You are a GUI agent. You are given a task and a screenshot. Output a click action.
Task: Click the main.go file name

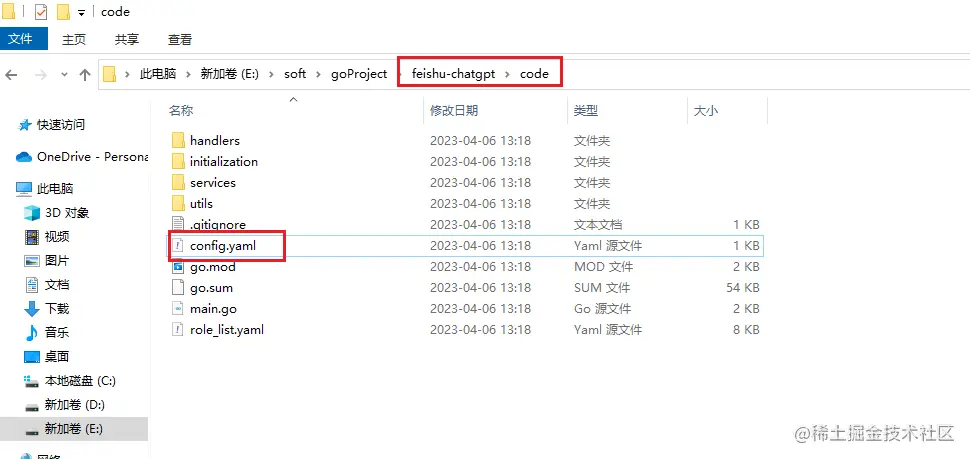pyautogui.click(x=213, y=309)
